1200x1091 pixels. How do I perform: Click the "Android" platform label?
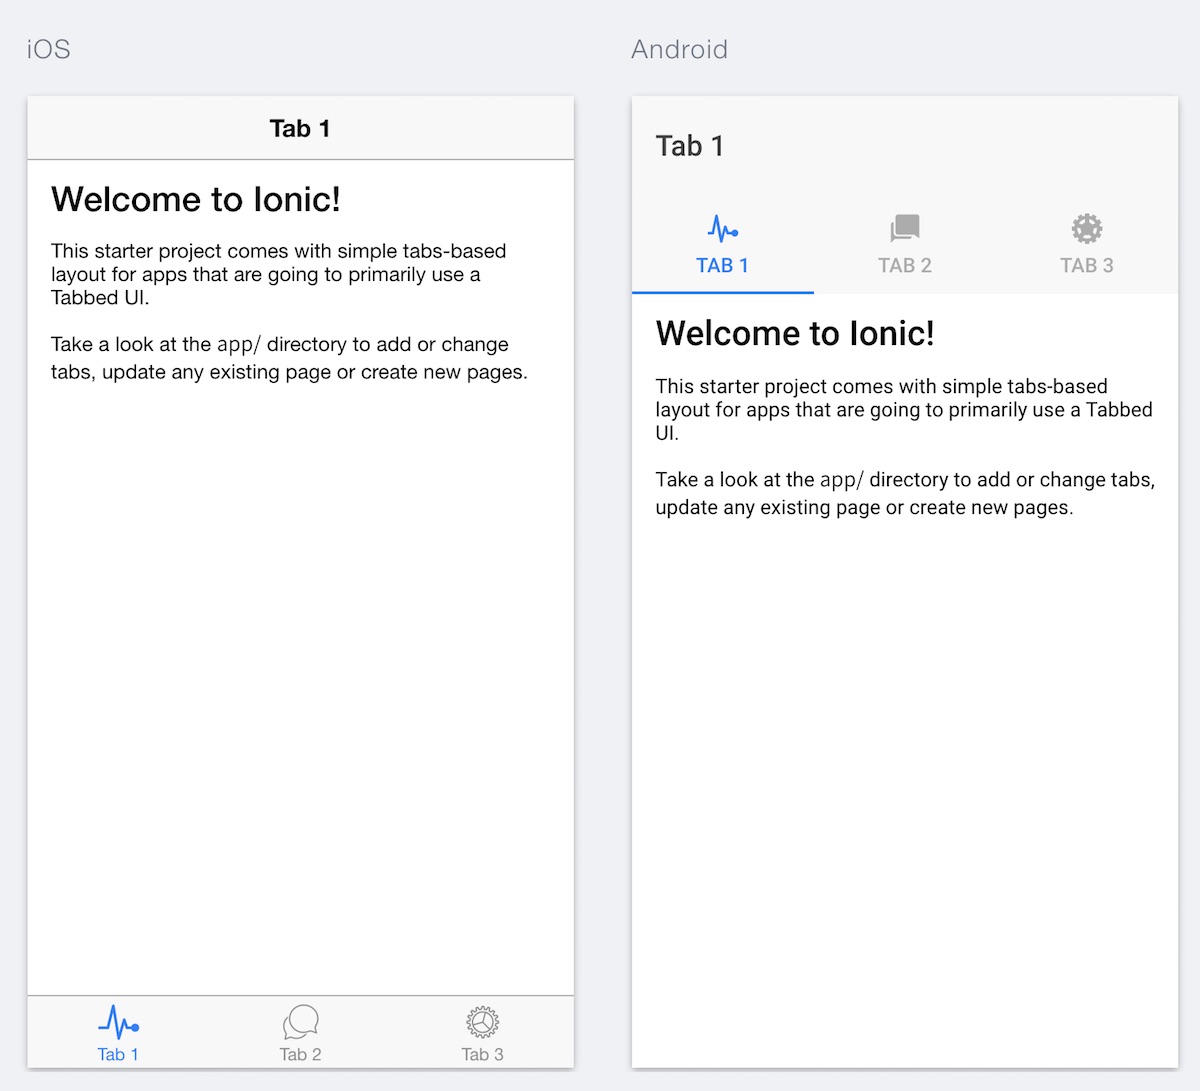[679, 49]
